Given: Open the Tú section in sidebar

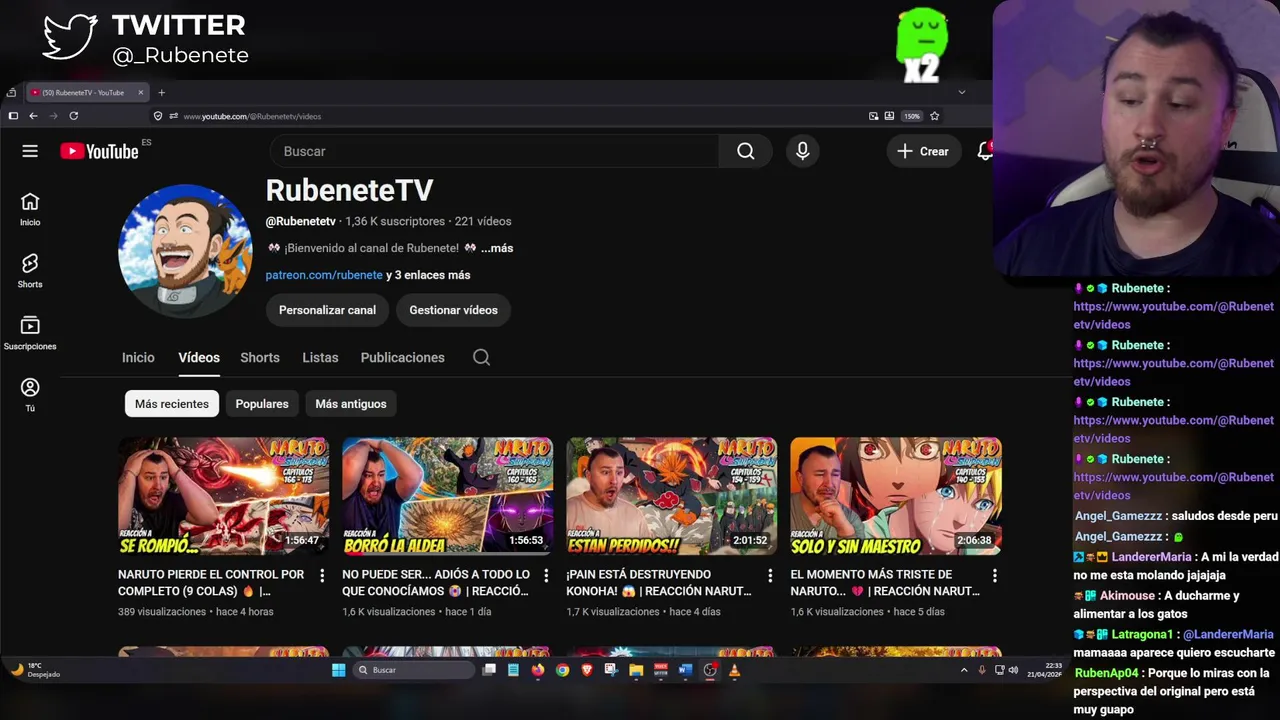Looking at the screenshot, I should click(x=30, y=394).
